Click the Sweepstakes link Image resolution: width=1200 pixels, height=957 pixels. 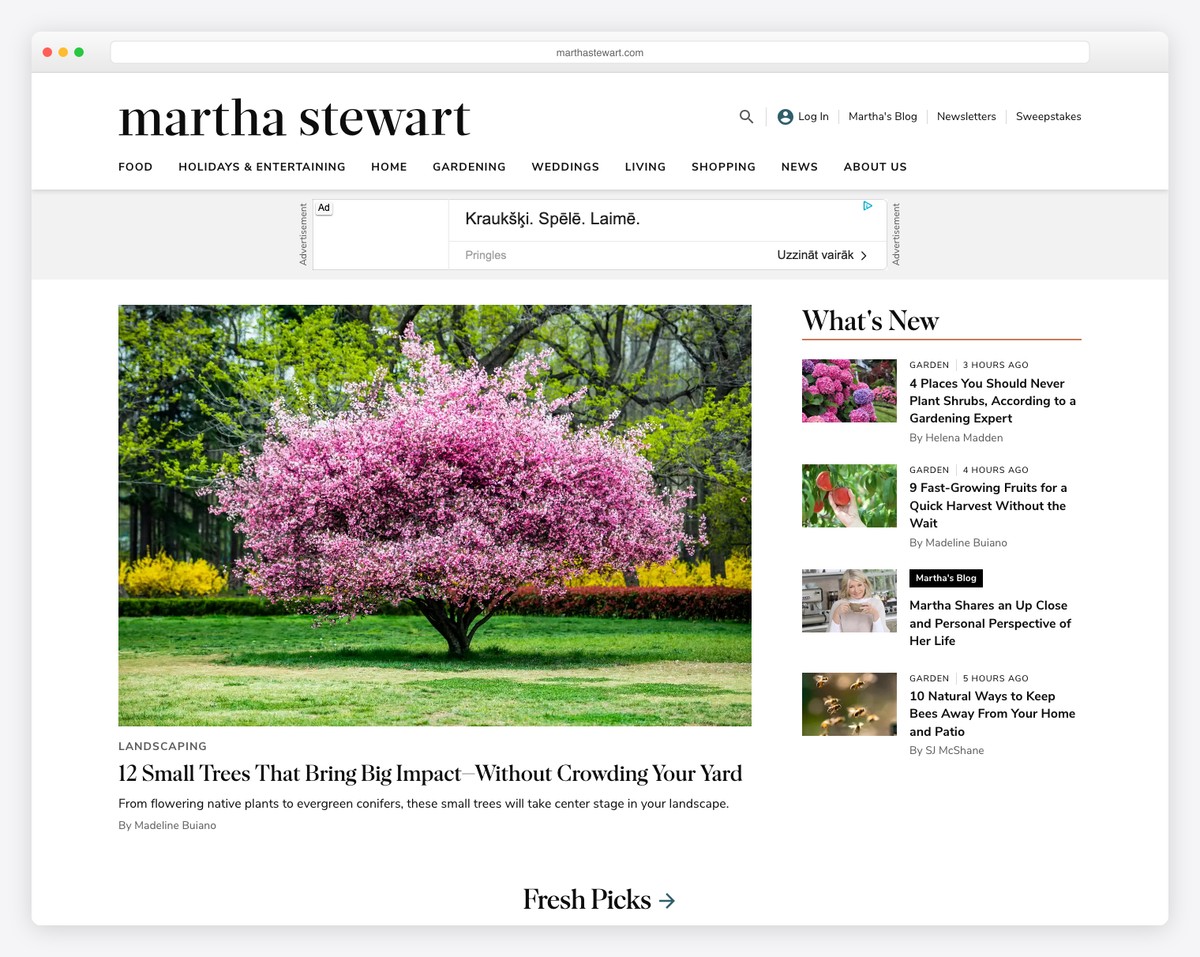tap(1048, 116)
